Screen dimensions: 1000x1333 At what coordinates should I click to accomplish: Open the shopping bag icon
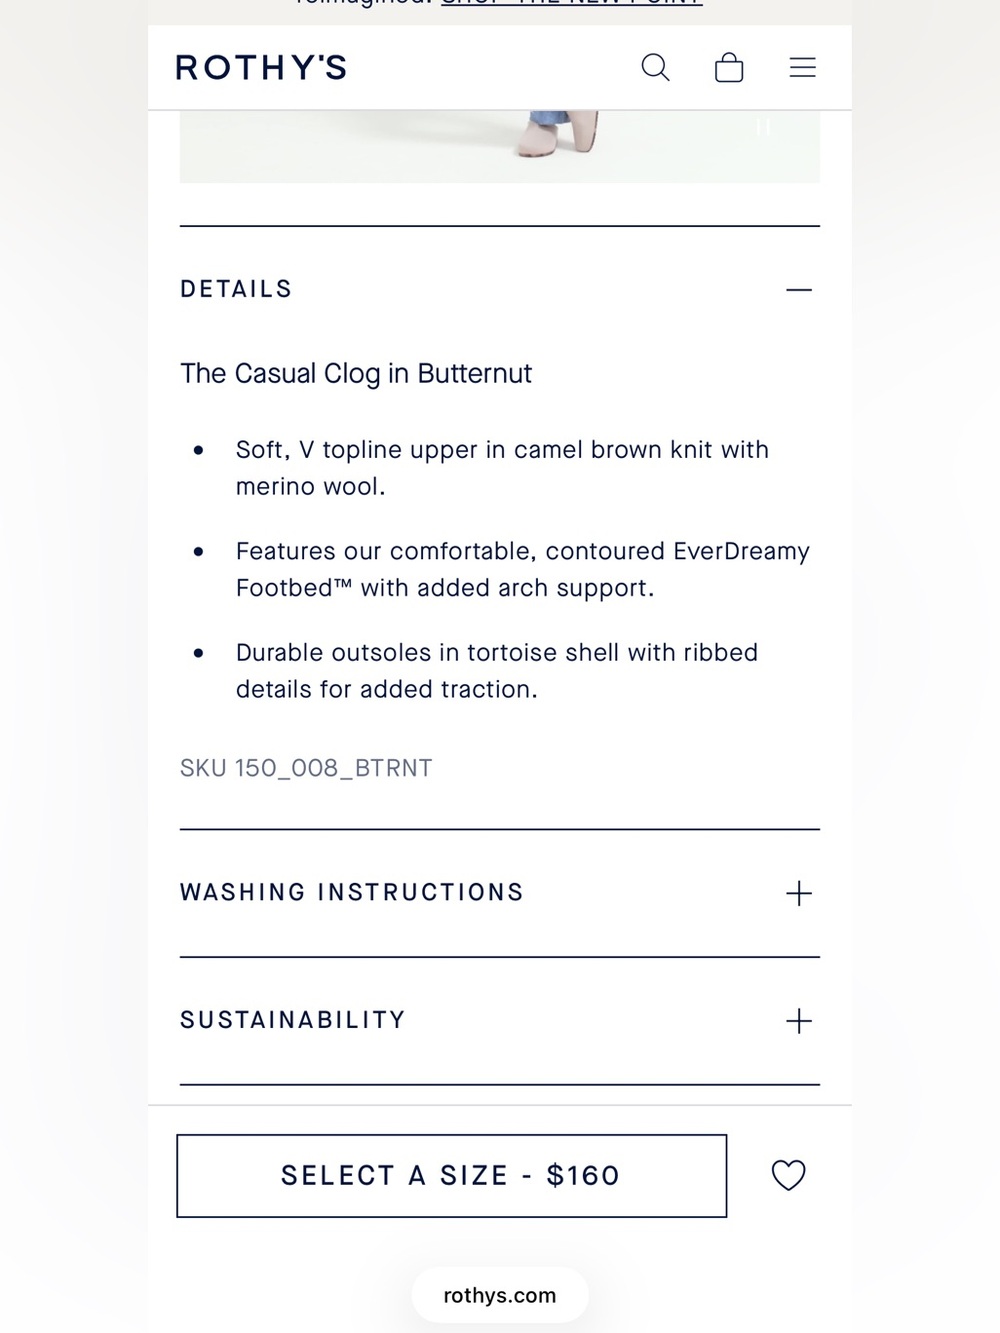coord(729,67)
